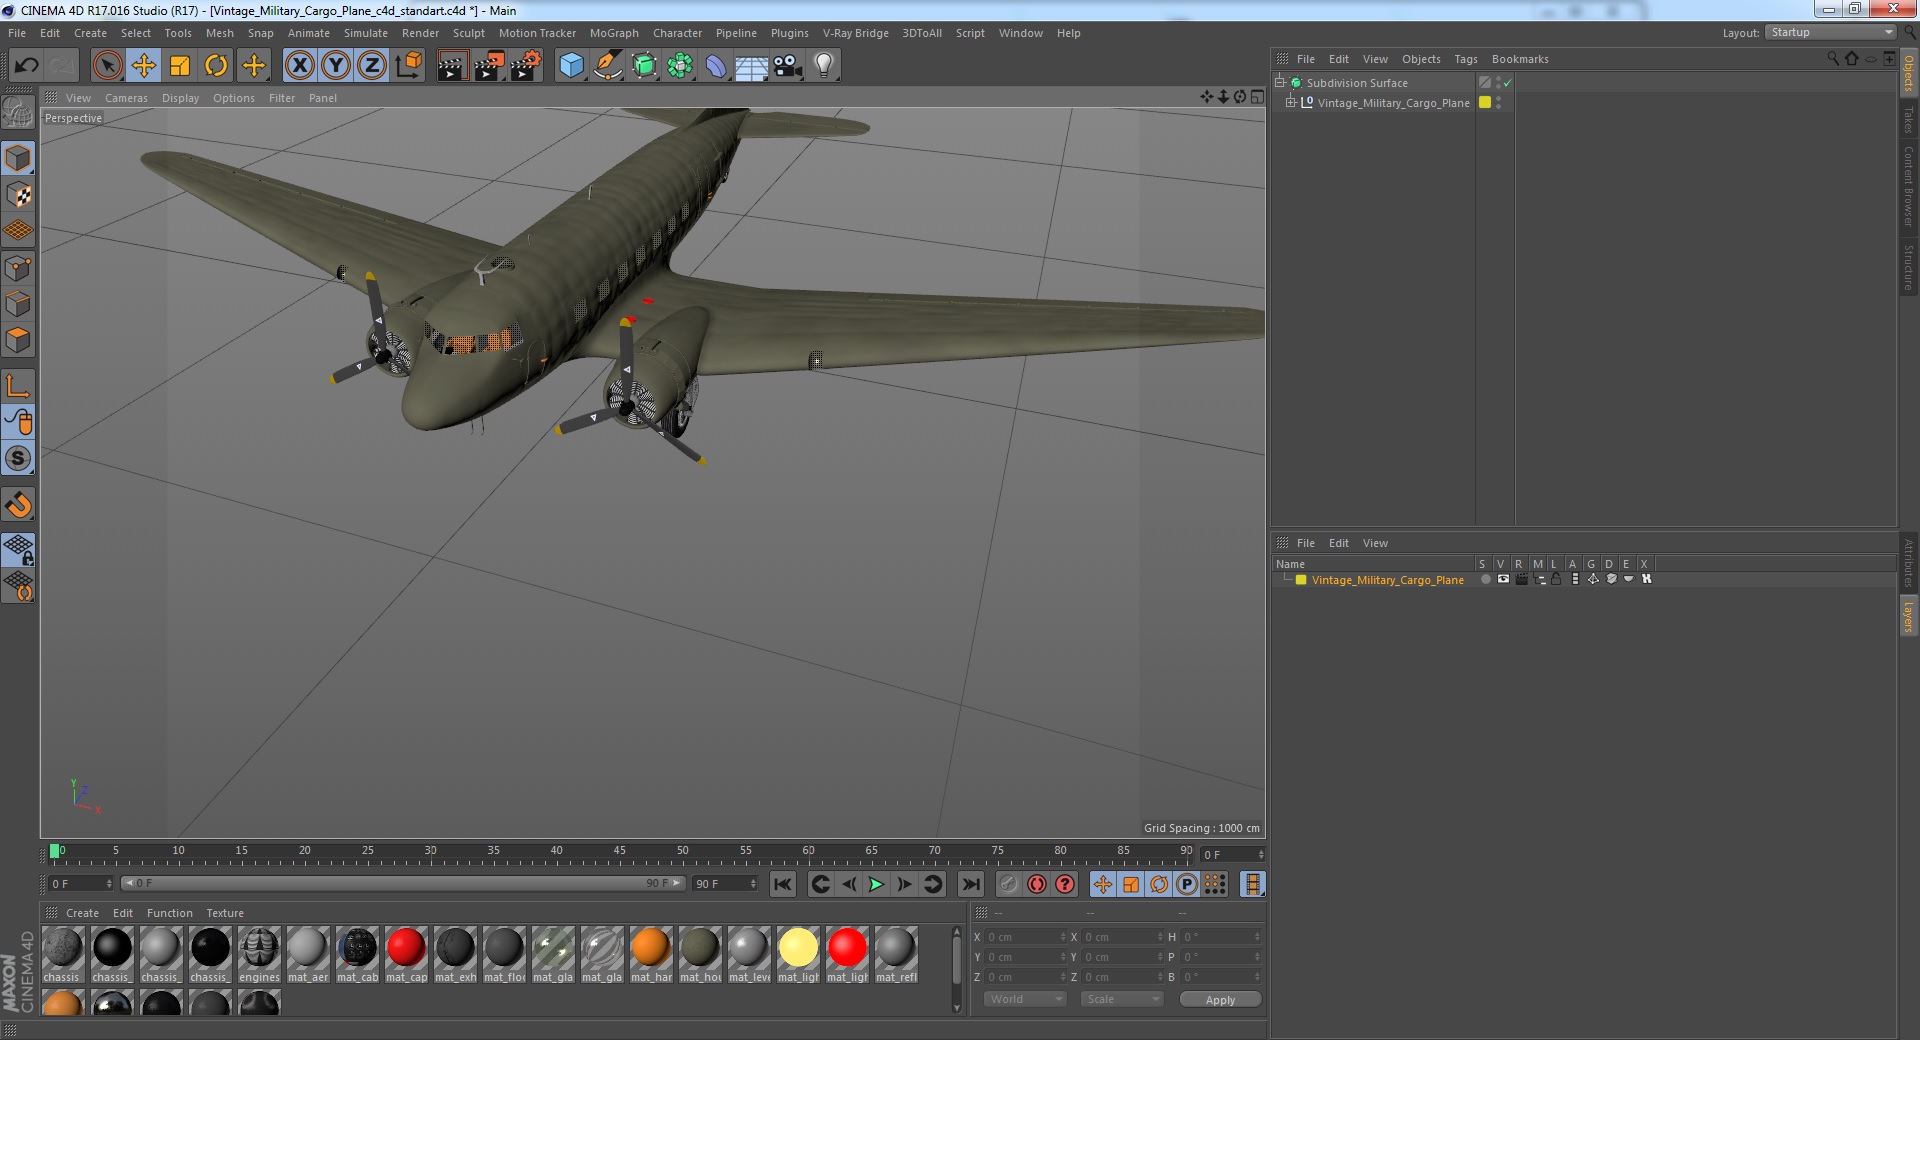Open the Light object icon
The width and height of the screenshot is (1920, 1158).
[823, 66]
